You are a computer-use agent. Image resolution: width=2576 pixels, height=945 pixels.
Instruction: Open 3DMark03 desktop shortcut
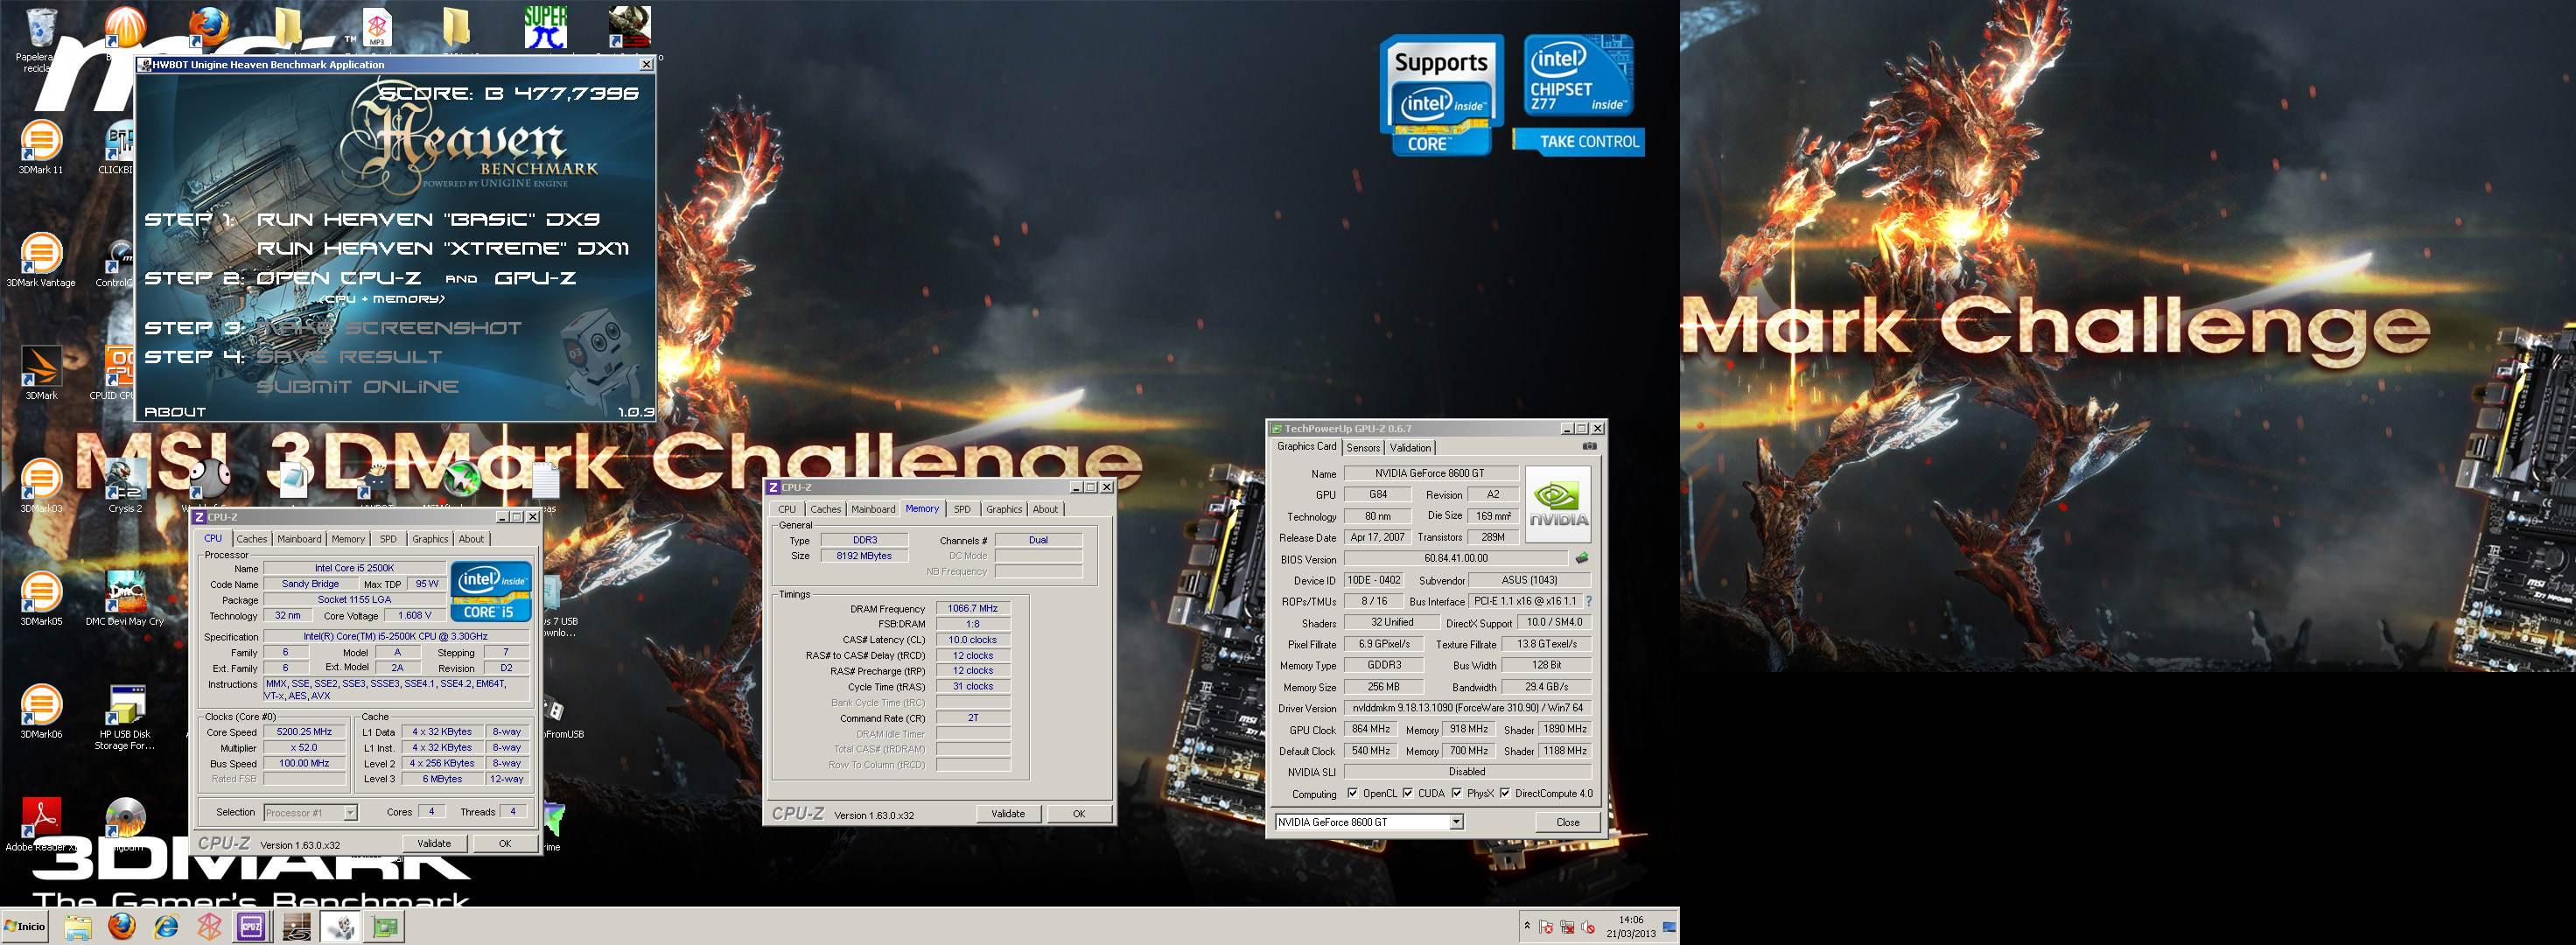[41, 485]
